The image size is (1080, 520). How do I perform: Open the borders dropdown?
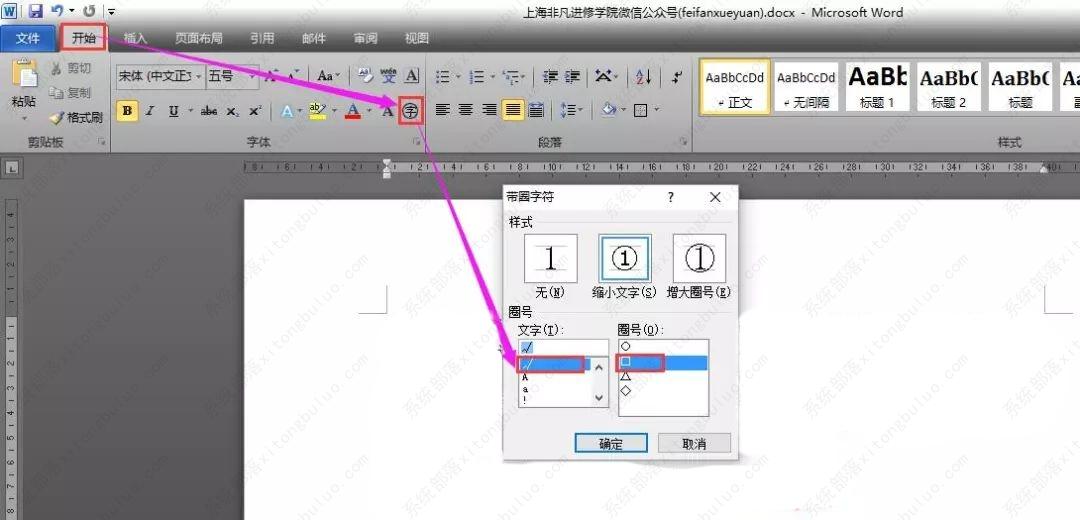(x=657, y=110)
